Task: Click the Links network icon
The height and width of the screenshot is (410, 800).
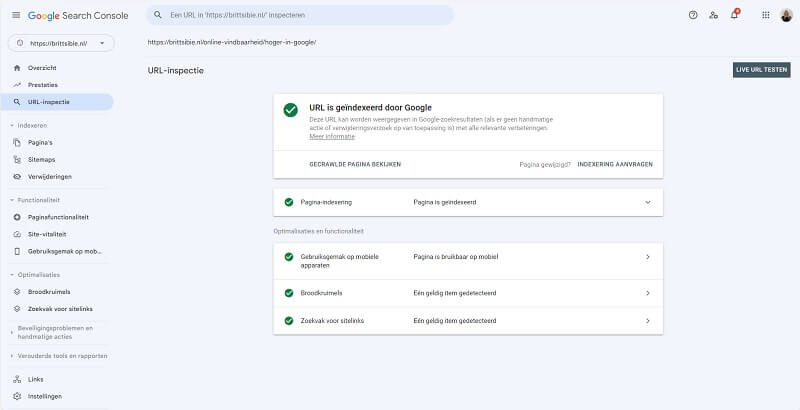Action: tap(17, 379)
